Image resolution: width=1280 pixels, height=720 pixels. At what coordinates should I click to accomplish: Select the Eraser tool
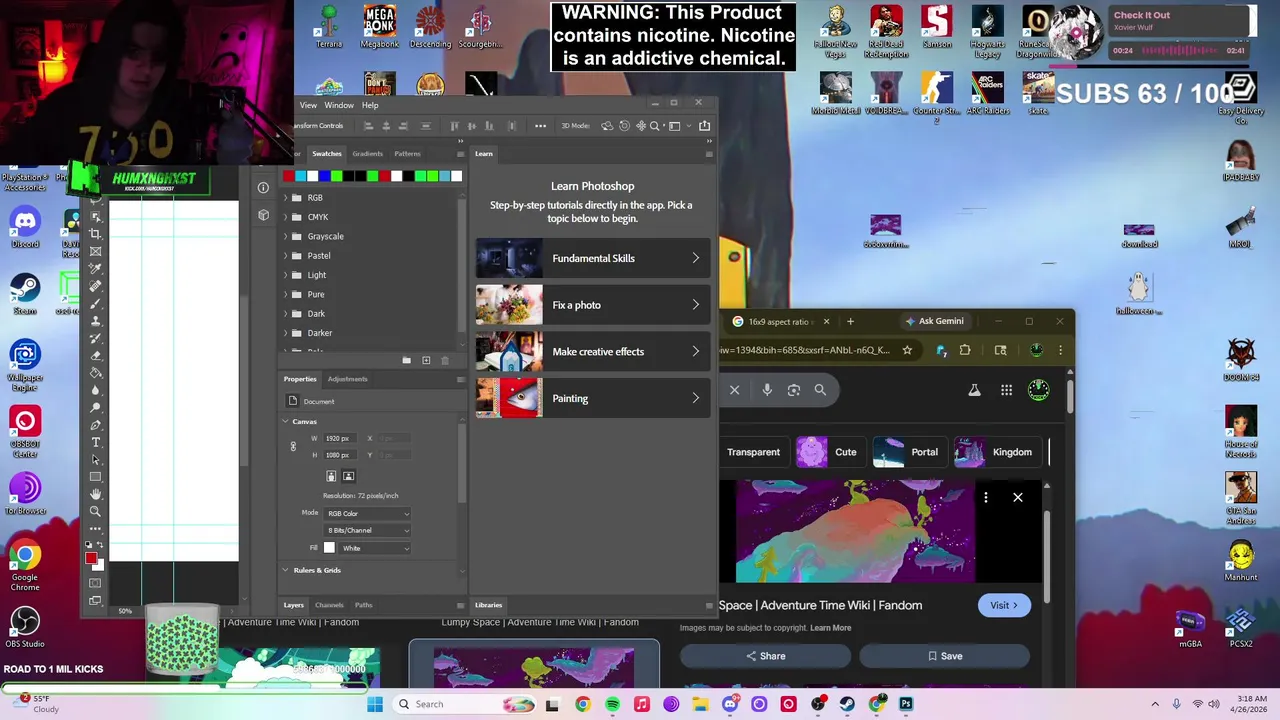click(x=95, y=355)
